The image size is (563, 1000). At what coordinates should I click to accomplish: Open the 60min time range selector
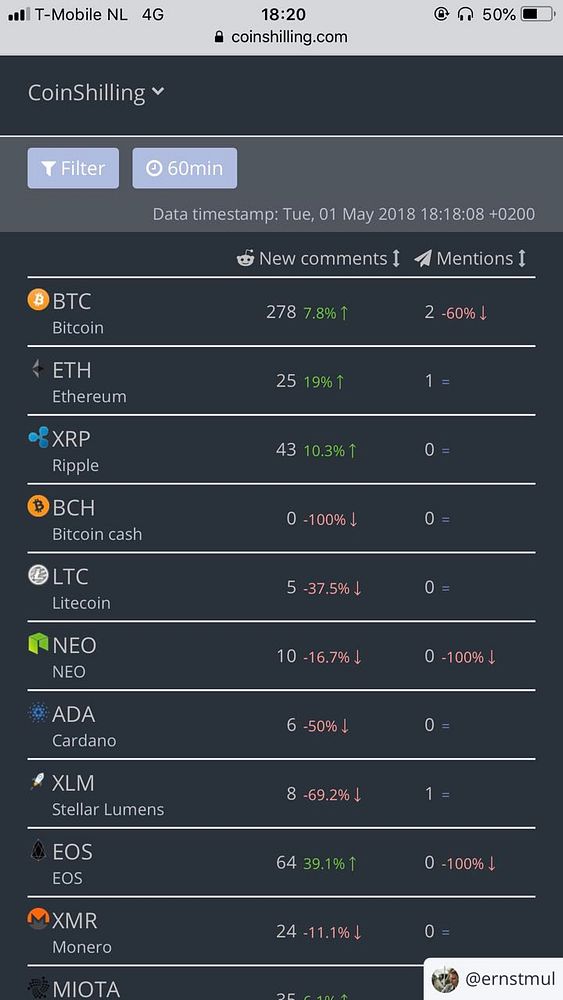[185, 168]
